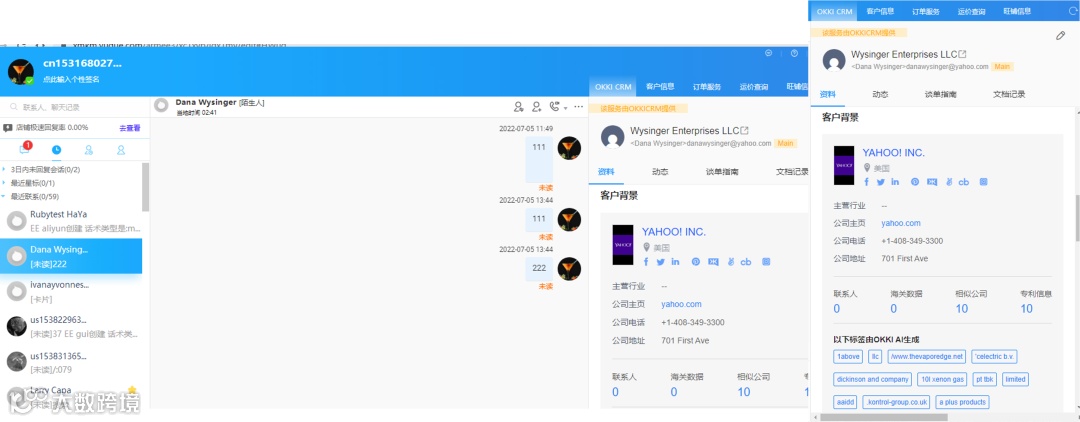Open external link icon beside Wysinger Enterprises in right panel
The image size is (1080, 422).
[x=963, y=54]
